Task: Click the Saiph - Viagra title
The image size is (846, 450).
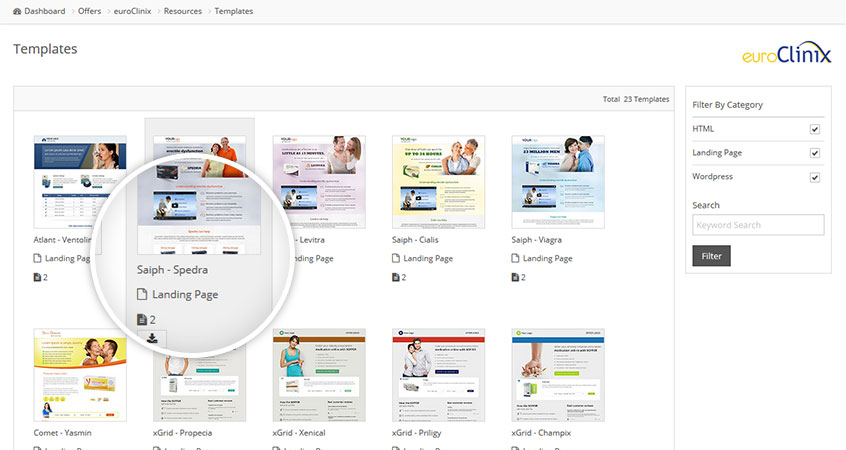Action: coord(537,240)
